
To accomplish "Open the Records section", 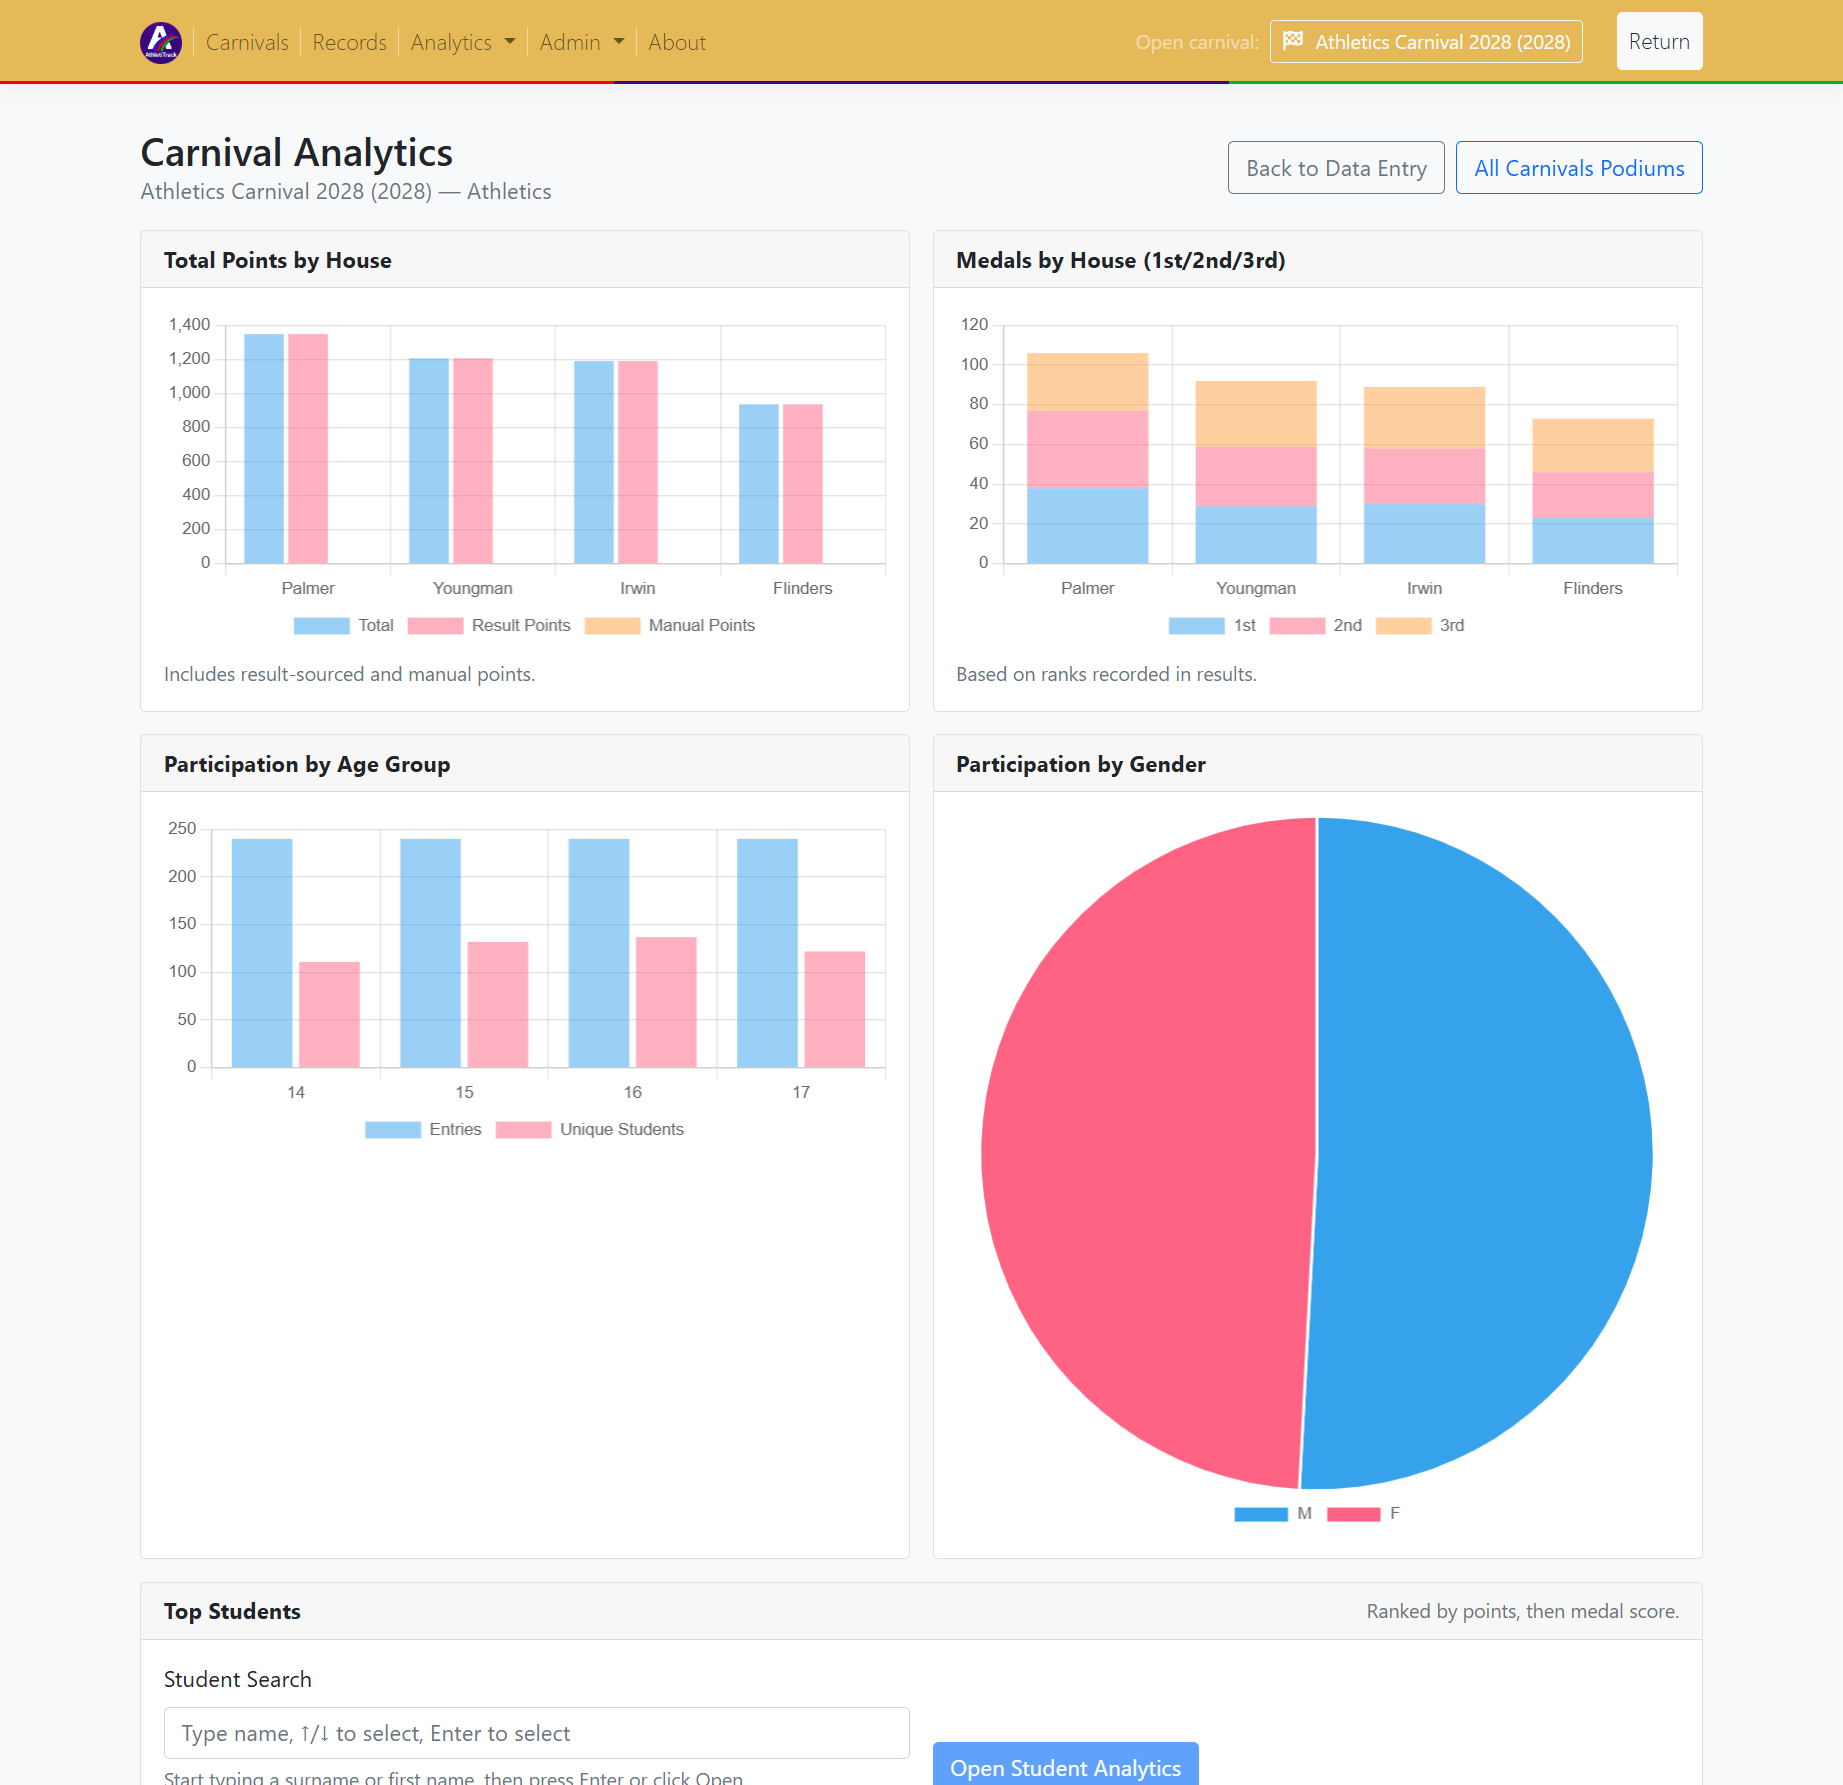I will (x=349, y=41).
